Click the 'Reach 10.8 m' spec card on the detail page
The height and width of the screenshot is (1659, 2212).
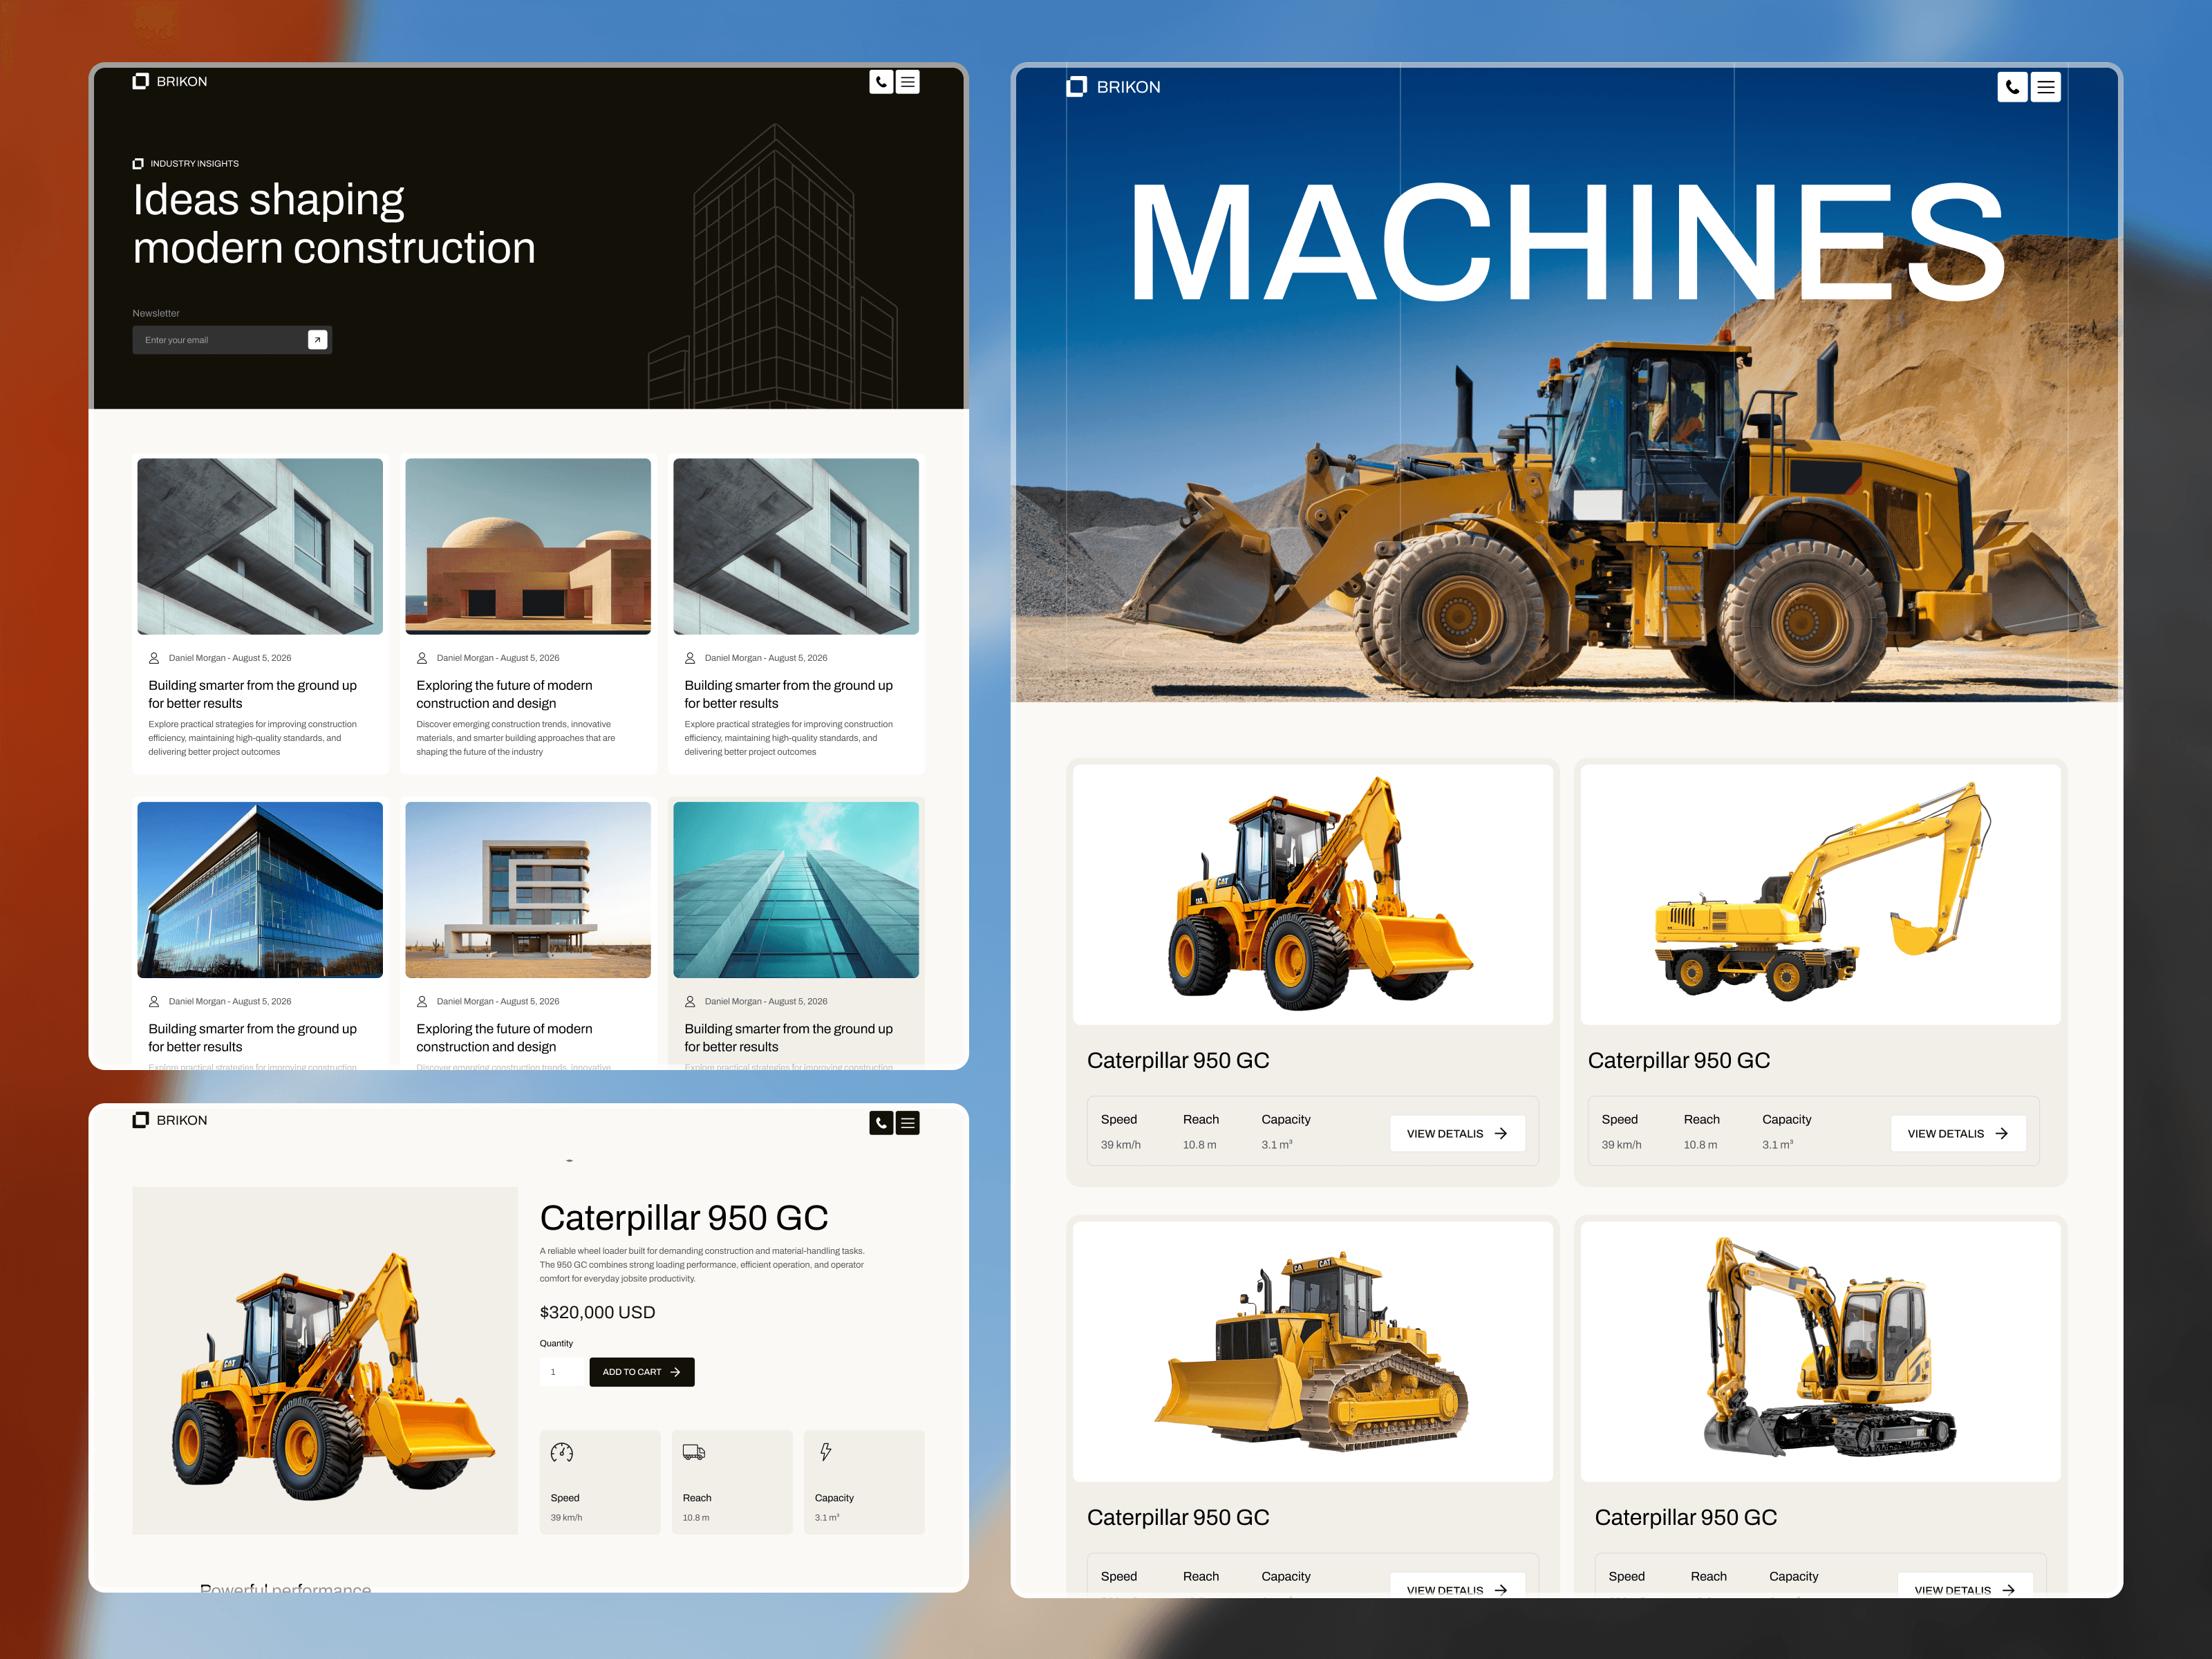tap(732, 1482)
